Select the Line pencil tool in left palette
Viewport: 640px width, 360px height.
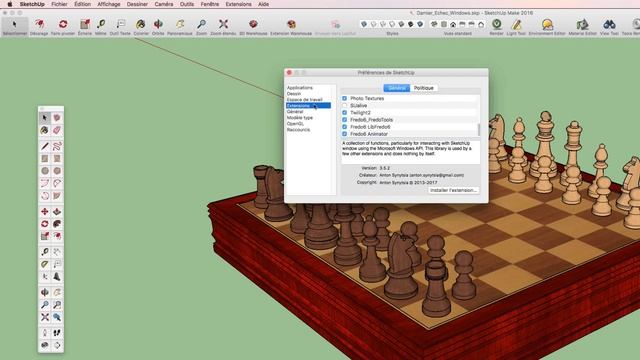pos(45,146)
